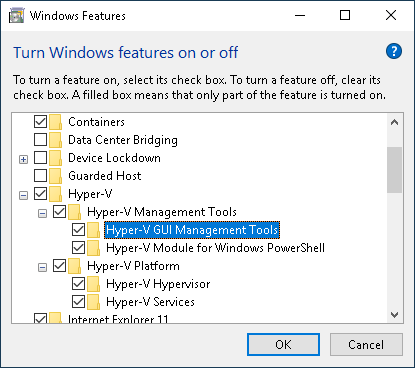Select the Hyper-V Module for Windows PowerShell item
The width and height of the screenshot is (415, 368).
point(215,248)
